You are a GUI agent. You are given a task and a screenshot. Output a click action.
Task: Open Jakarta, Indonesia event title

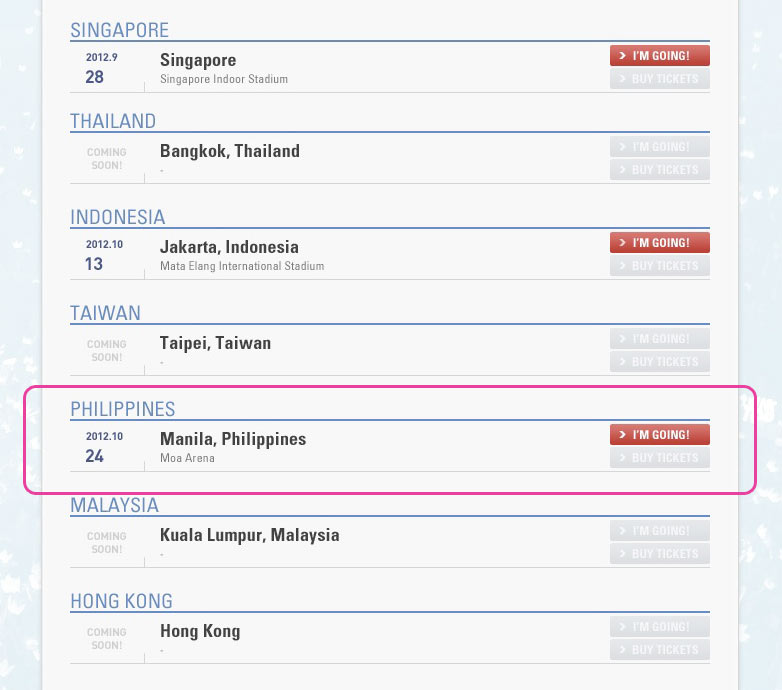coord(229,247)
